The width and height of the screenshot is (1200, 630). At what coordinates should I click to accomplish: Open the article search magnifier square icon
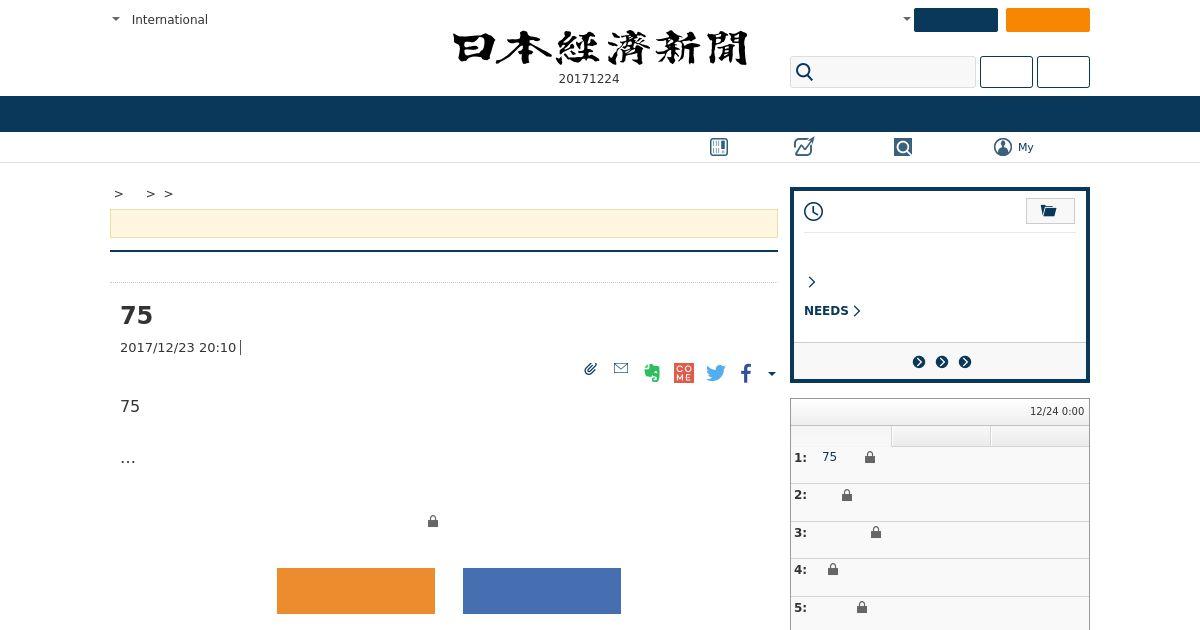point(903,147)
